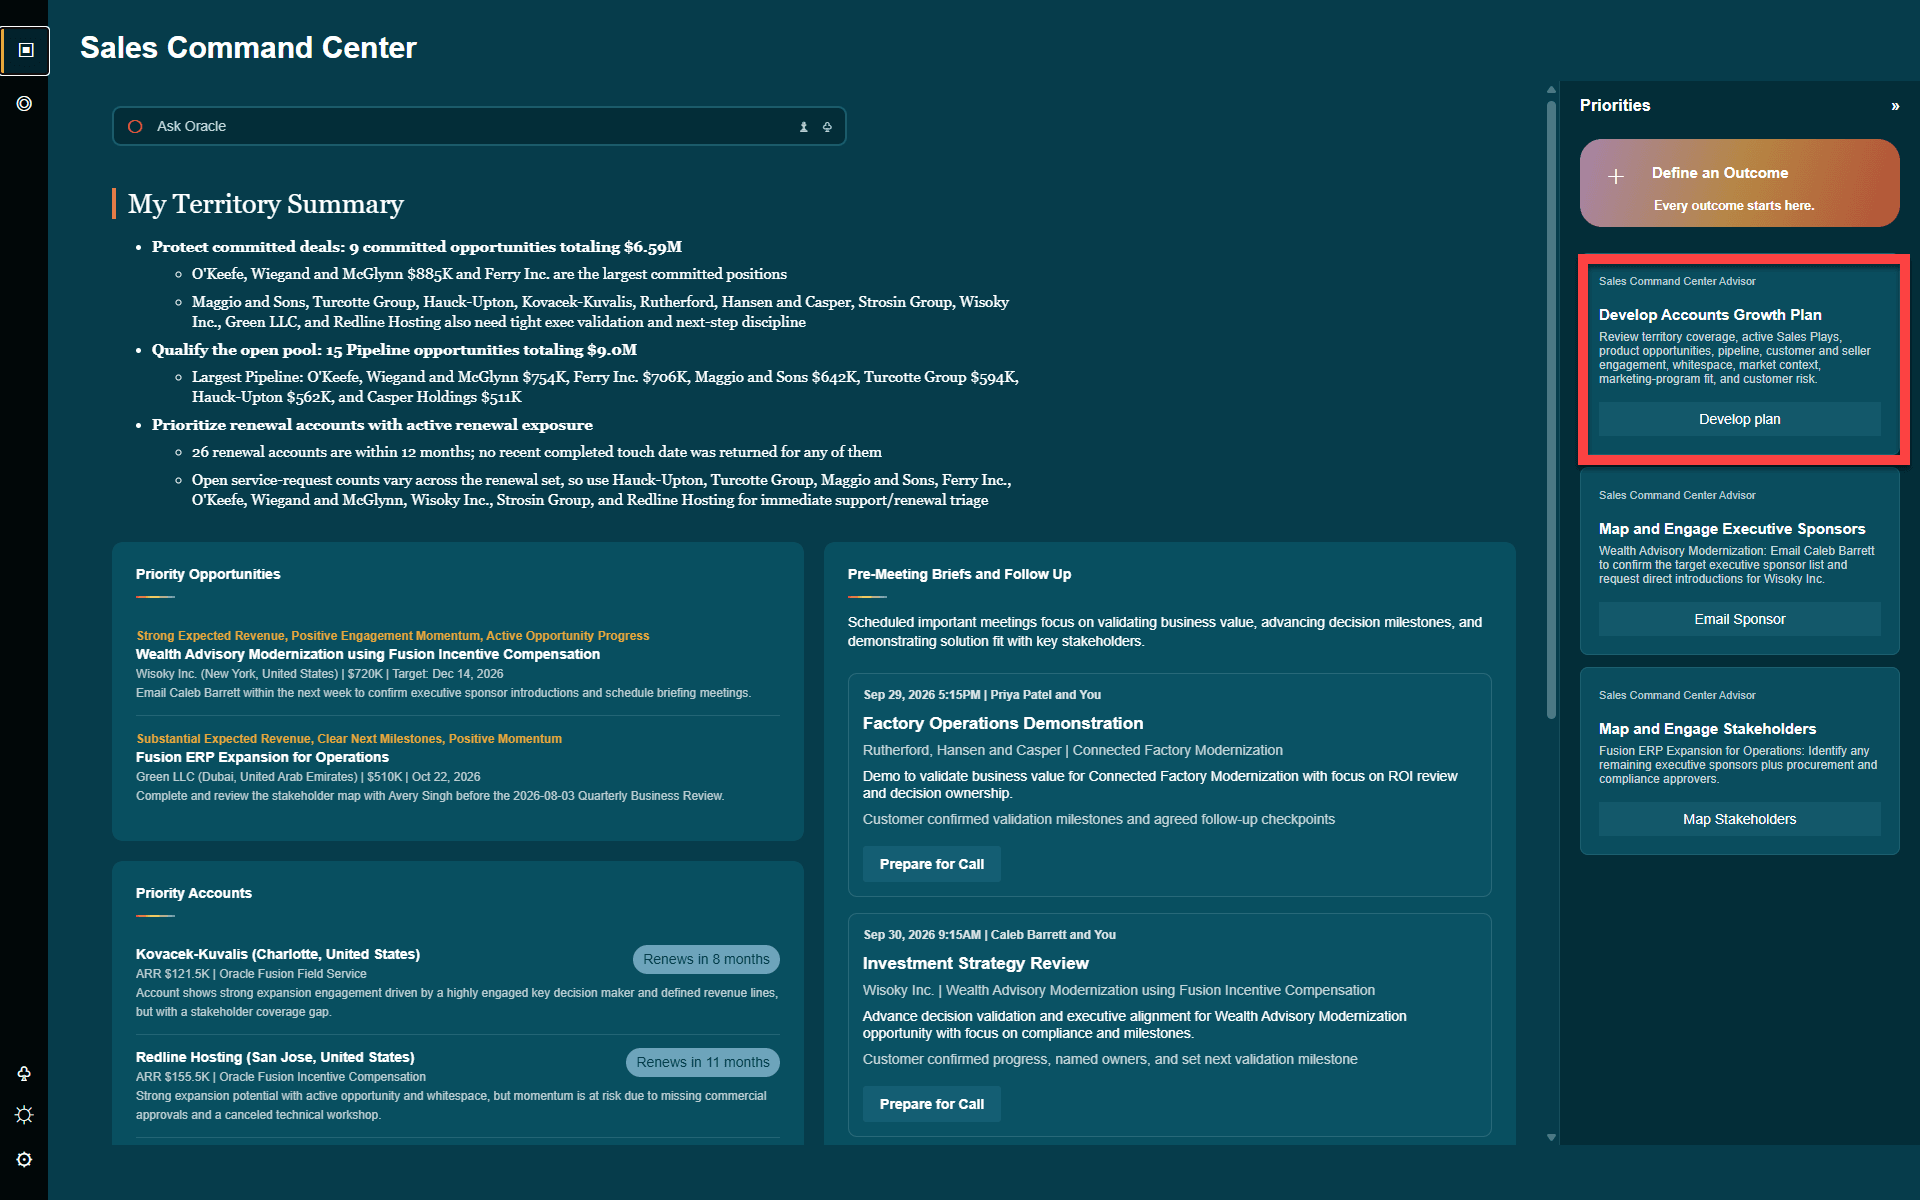Click the main content vertical scrollbar

tap(1551, 410)
